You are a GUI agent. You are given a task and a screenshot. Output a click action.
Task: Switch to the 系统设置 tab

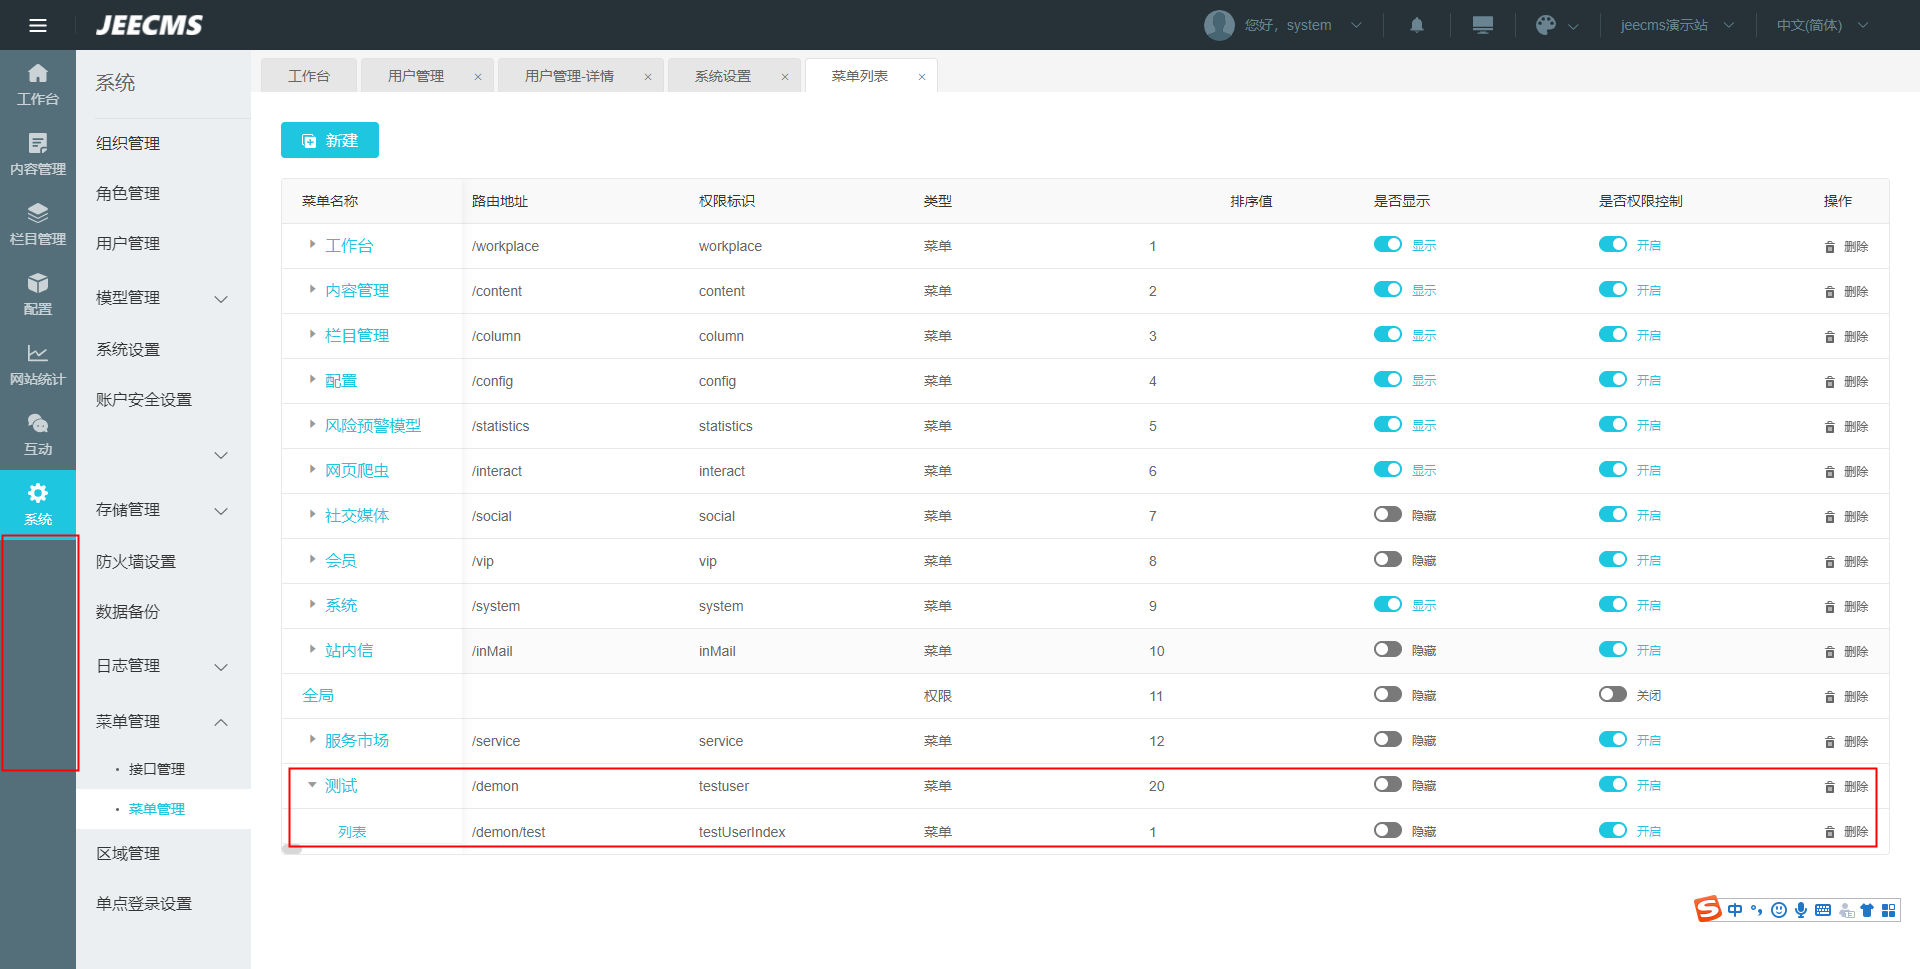[723, 76]
